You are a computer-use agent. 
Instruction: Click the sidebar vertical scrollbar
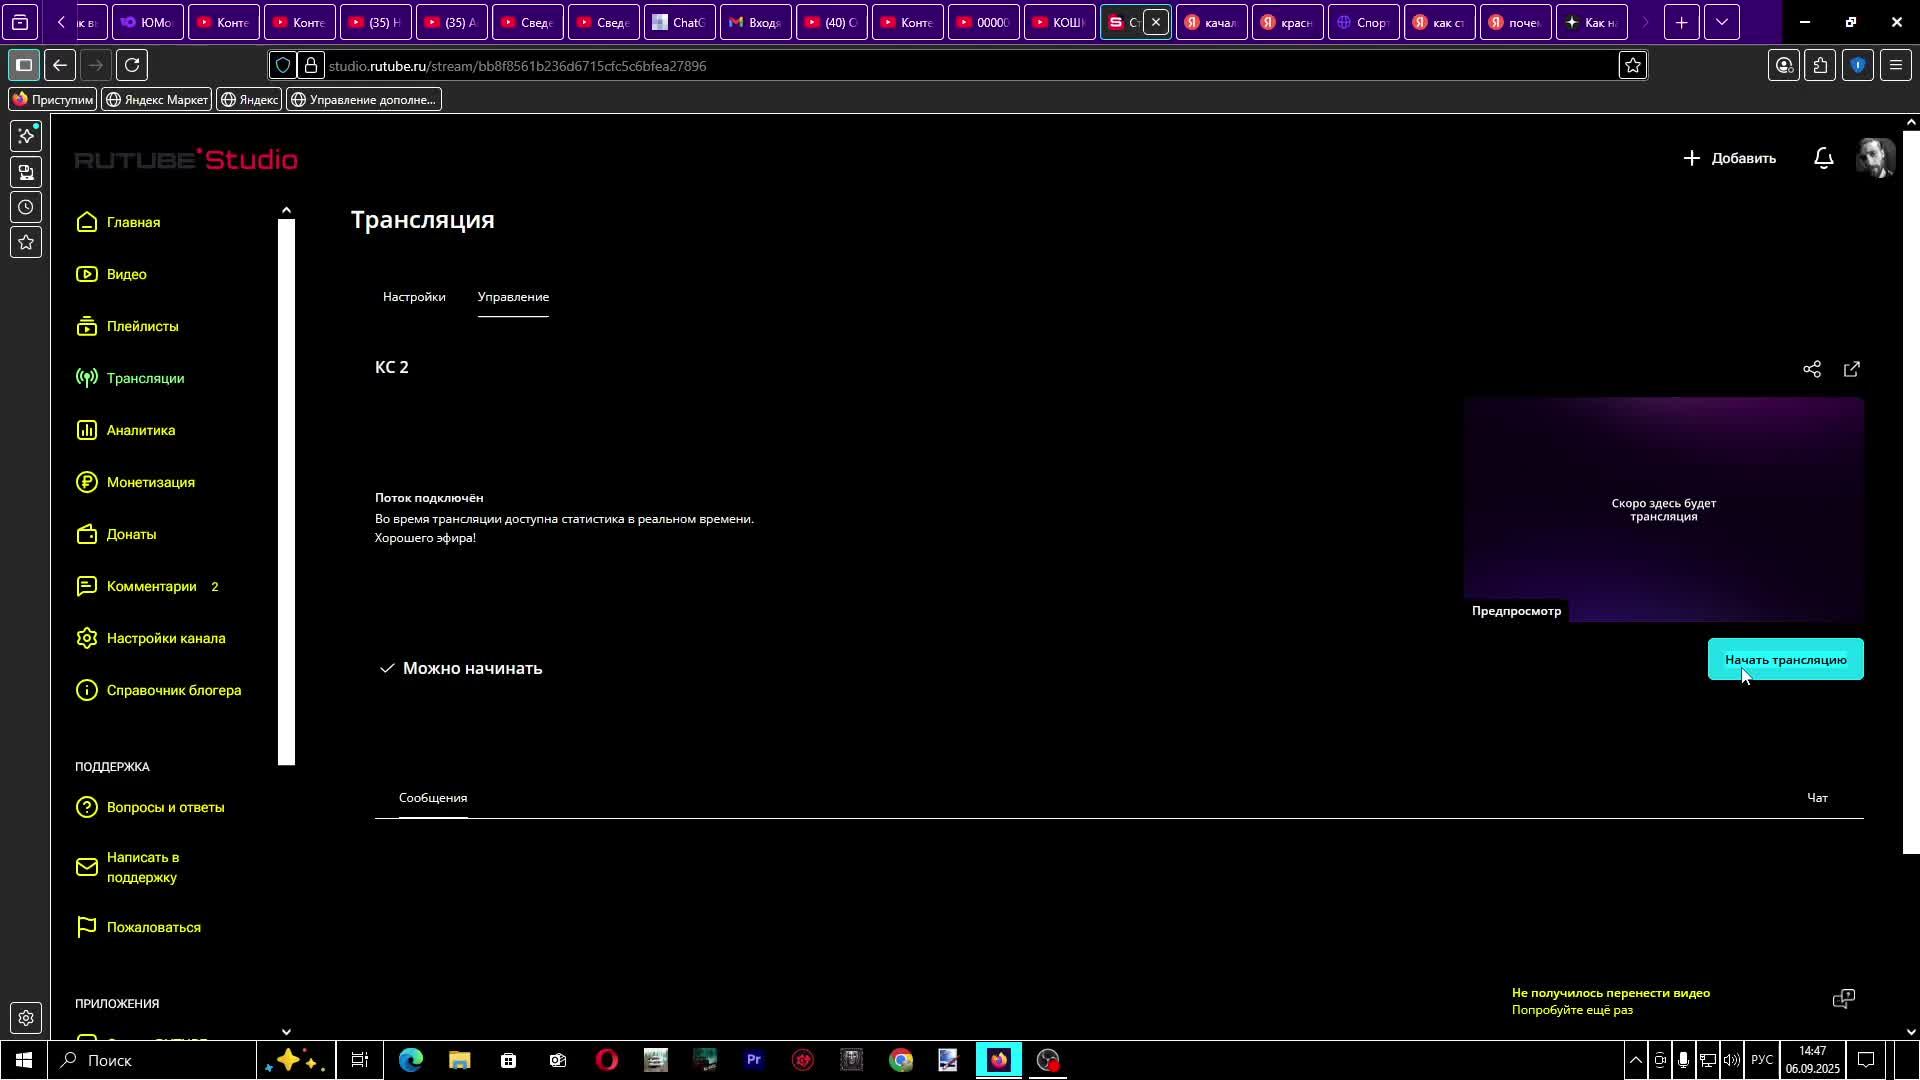click(x=286, y=490)
